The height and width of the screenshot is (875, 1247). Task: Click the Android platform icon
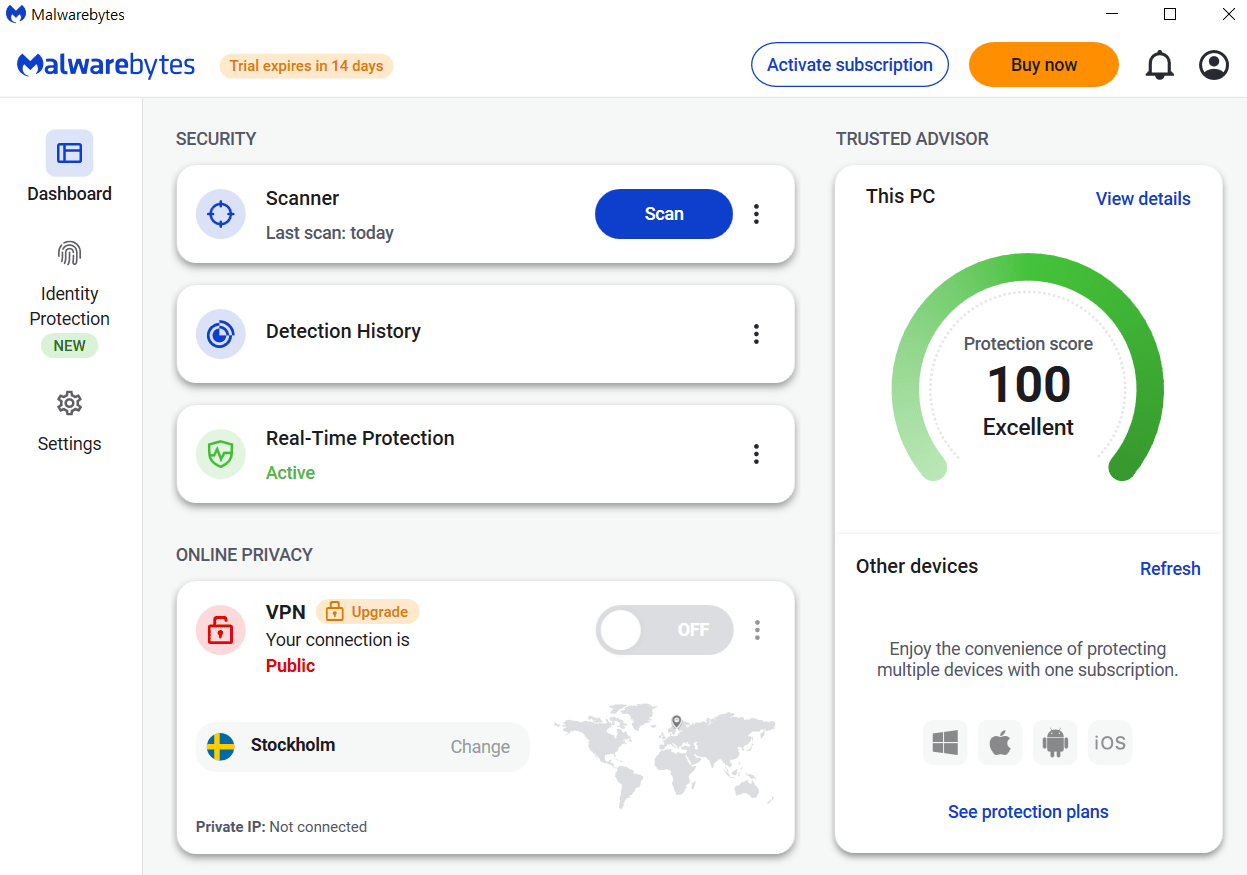[1055, 742]
